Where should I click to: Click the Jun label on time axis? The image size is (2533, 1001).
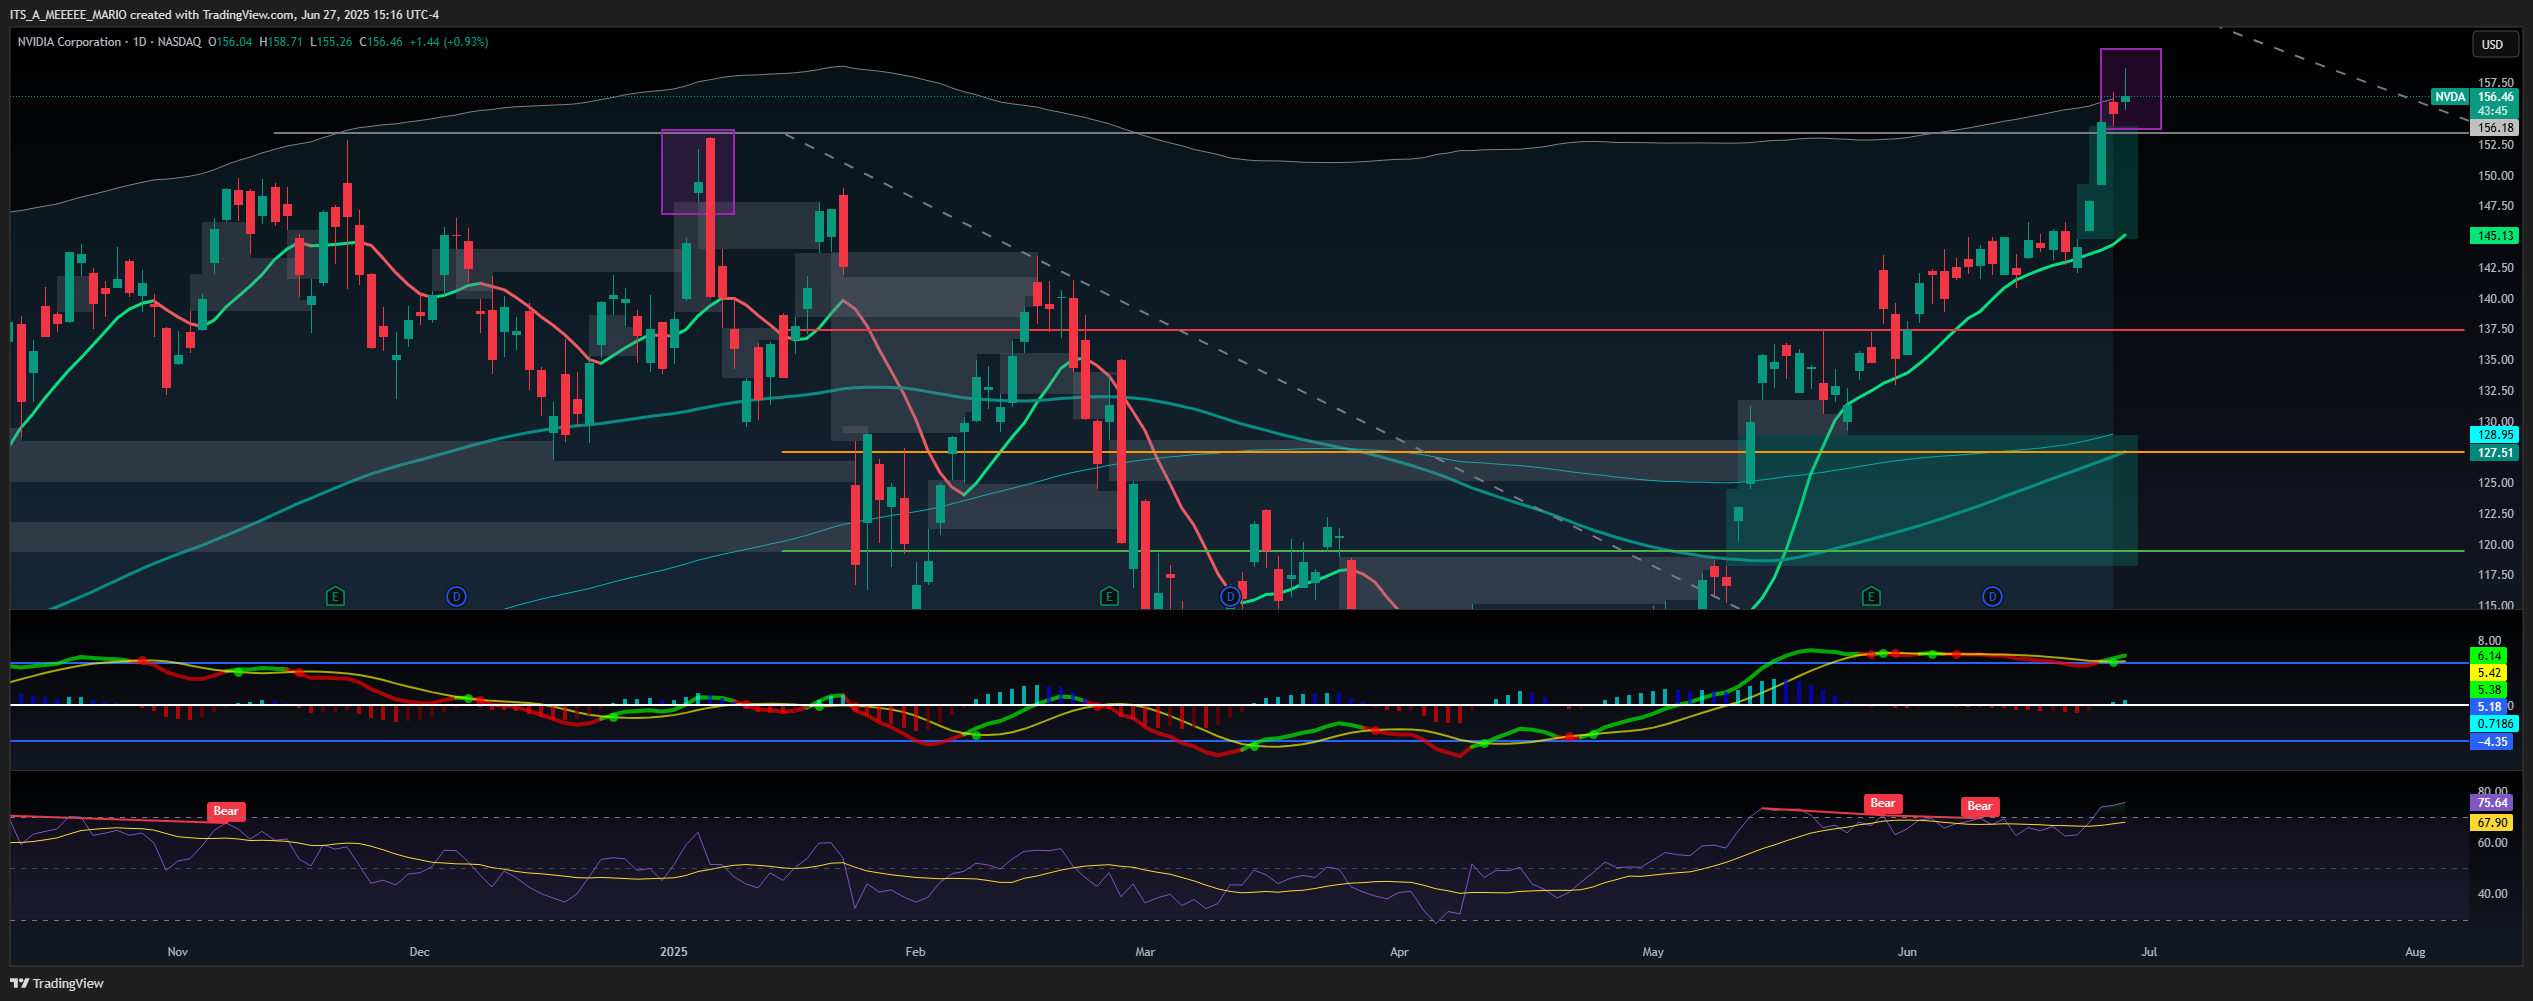(1907, 952)
